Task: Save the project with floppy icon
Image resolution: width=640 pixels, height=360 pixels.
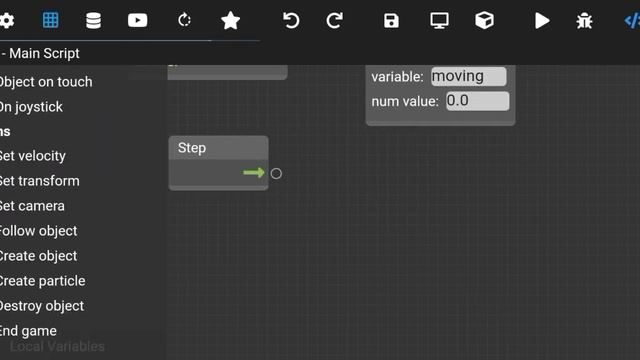Action: [x=391, y=20]
